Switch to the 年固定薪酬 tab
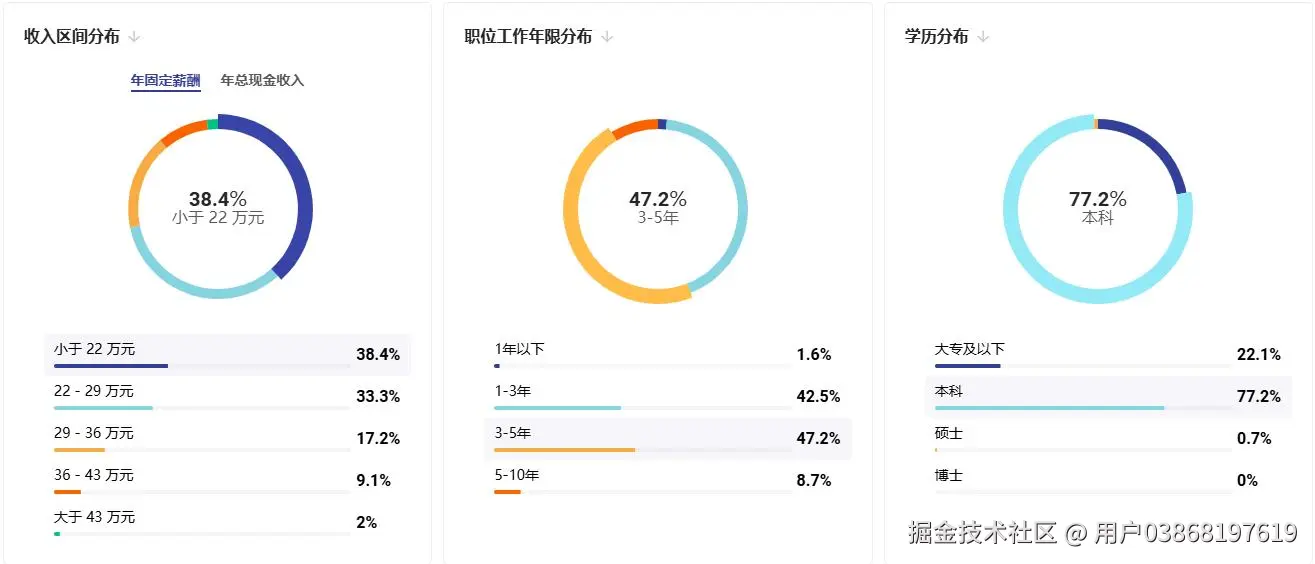1315x564 pixels. pos(165,81)
